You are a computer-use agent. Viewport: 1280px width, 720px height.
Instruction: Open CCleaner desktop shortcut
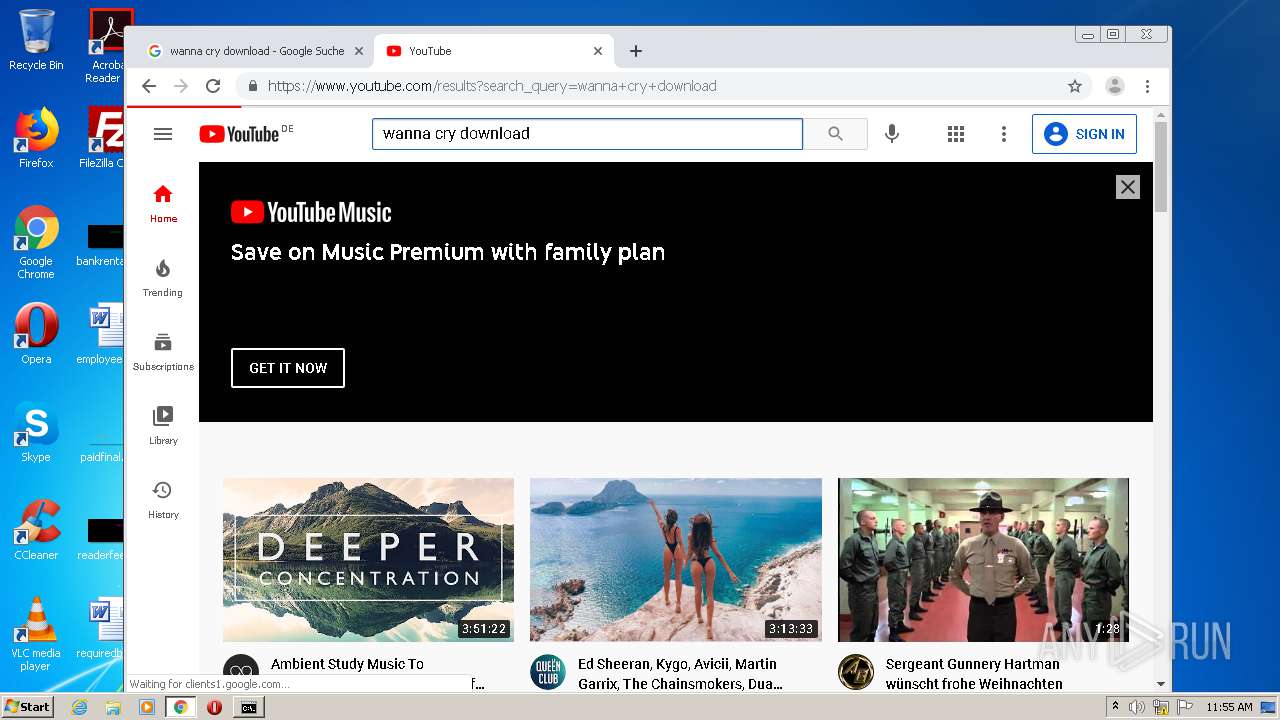click(x=36, y=530)
